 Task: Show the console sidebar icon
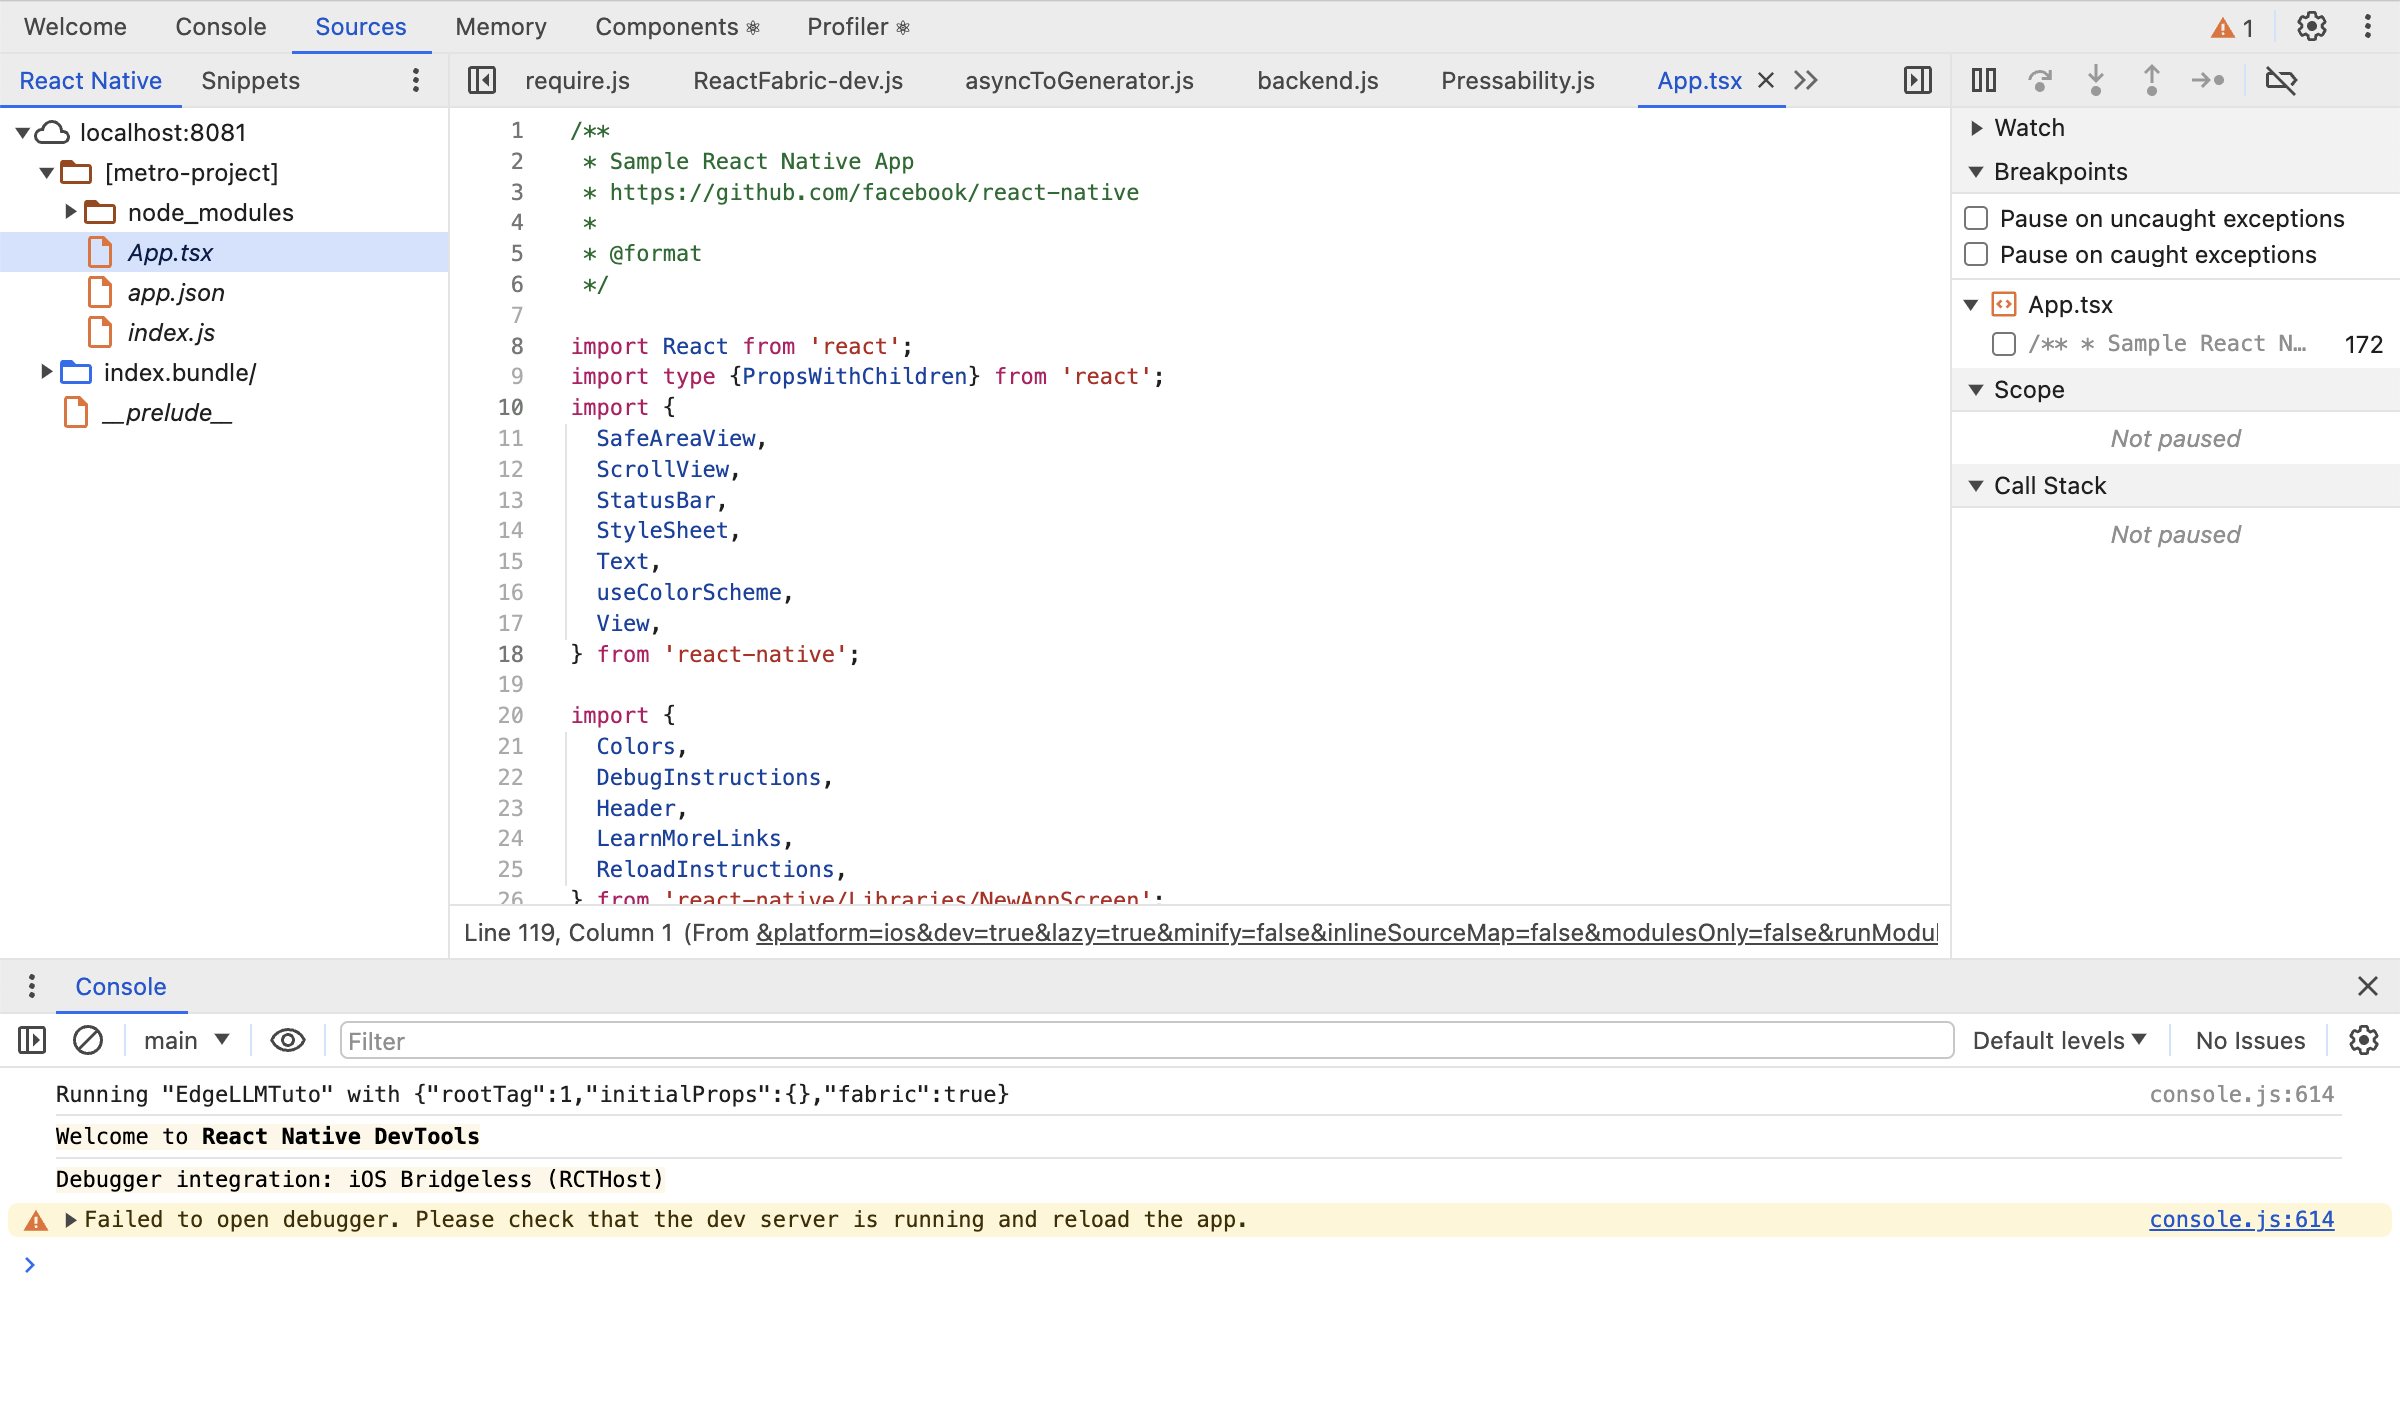click(x=32, y=1041)
